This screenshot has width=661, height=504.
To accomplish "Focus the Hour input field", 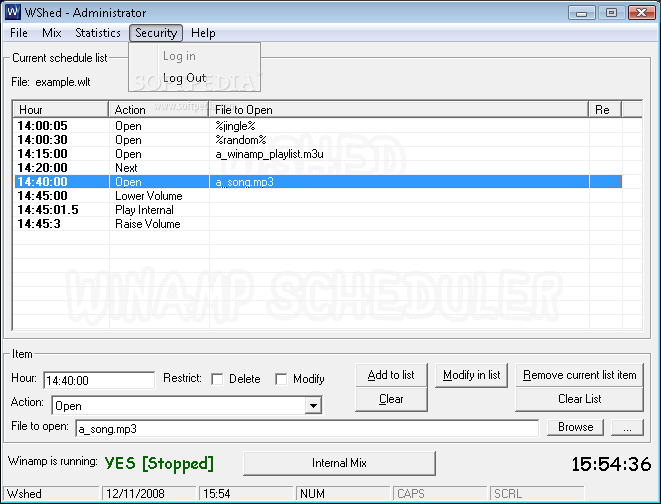I will (99, 381).
